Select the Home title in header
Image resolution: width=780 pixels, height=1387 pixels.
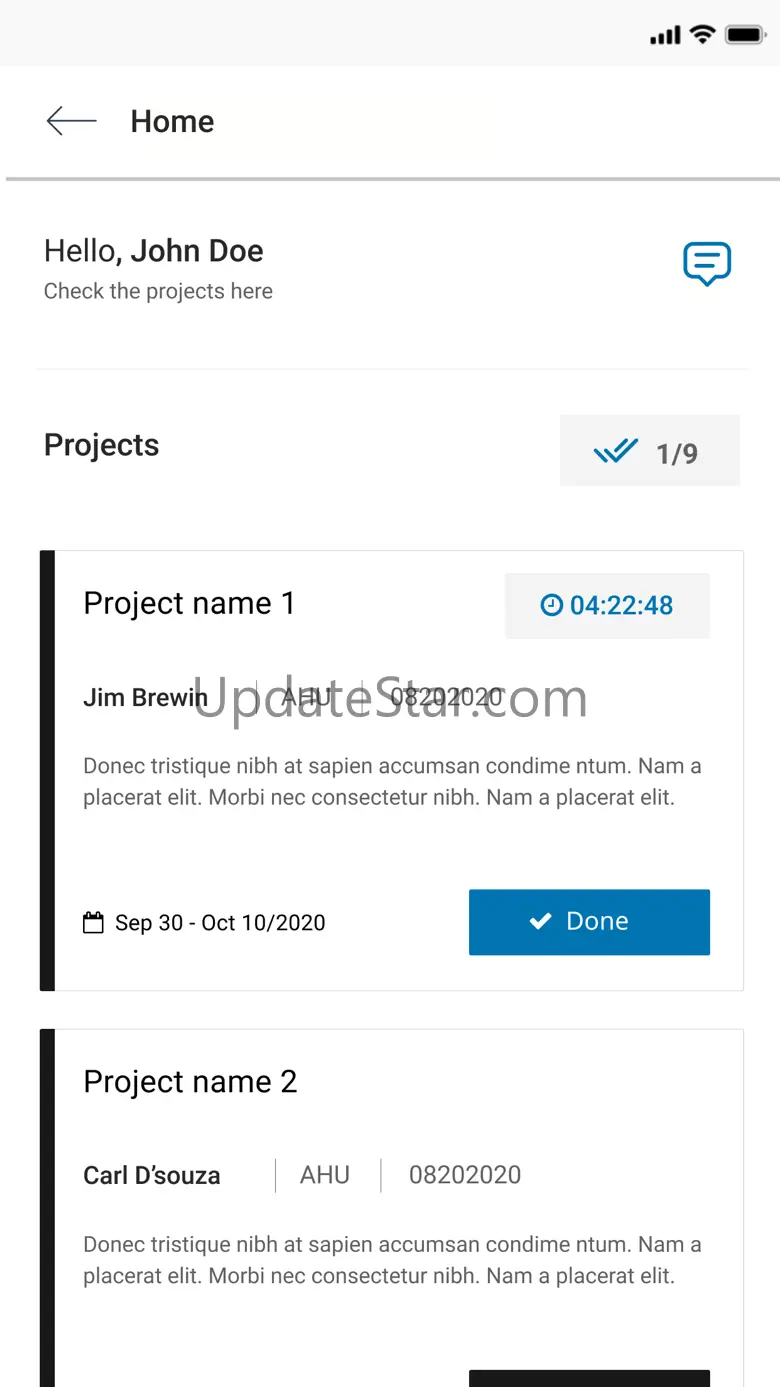(172, 121)
